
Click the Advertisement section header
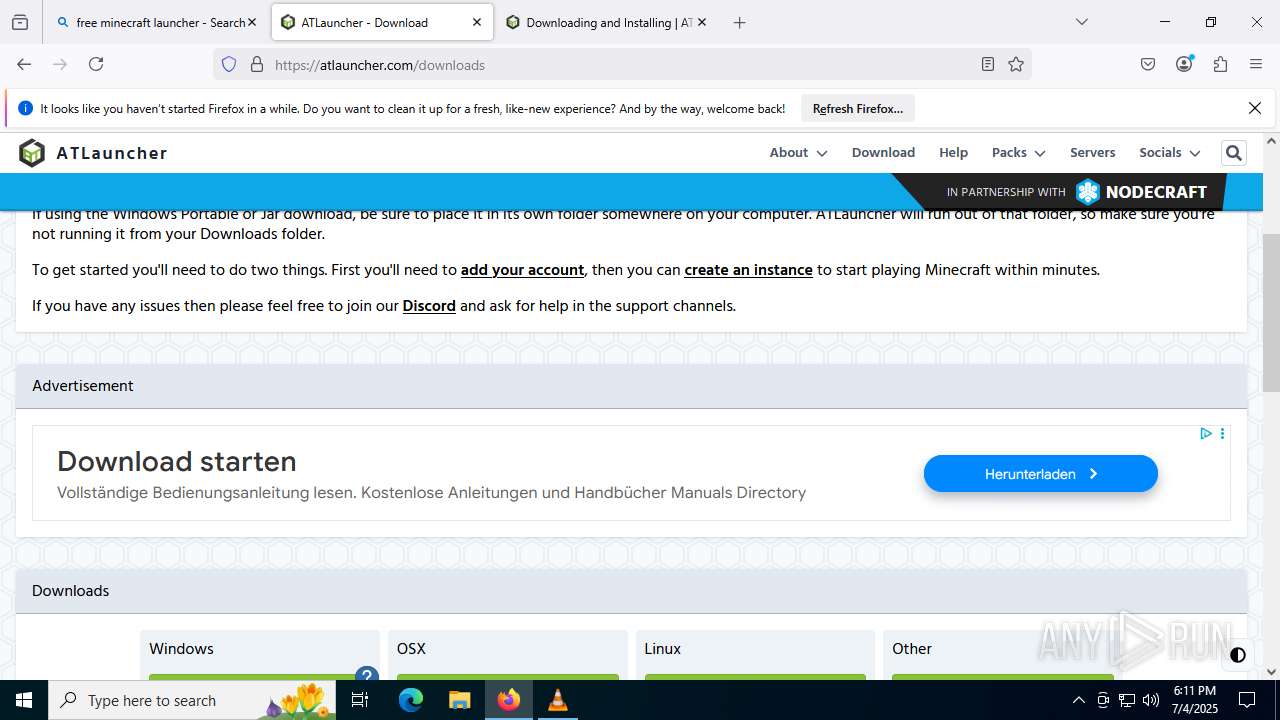(631, 386)
